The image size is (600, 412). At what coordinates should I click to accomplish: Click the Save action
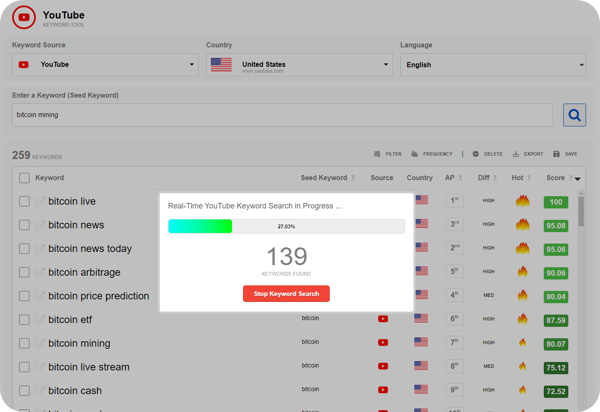pyautogui.click(x=565, y=154)
